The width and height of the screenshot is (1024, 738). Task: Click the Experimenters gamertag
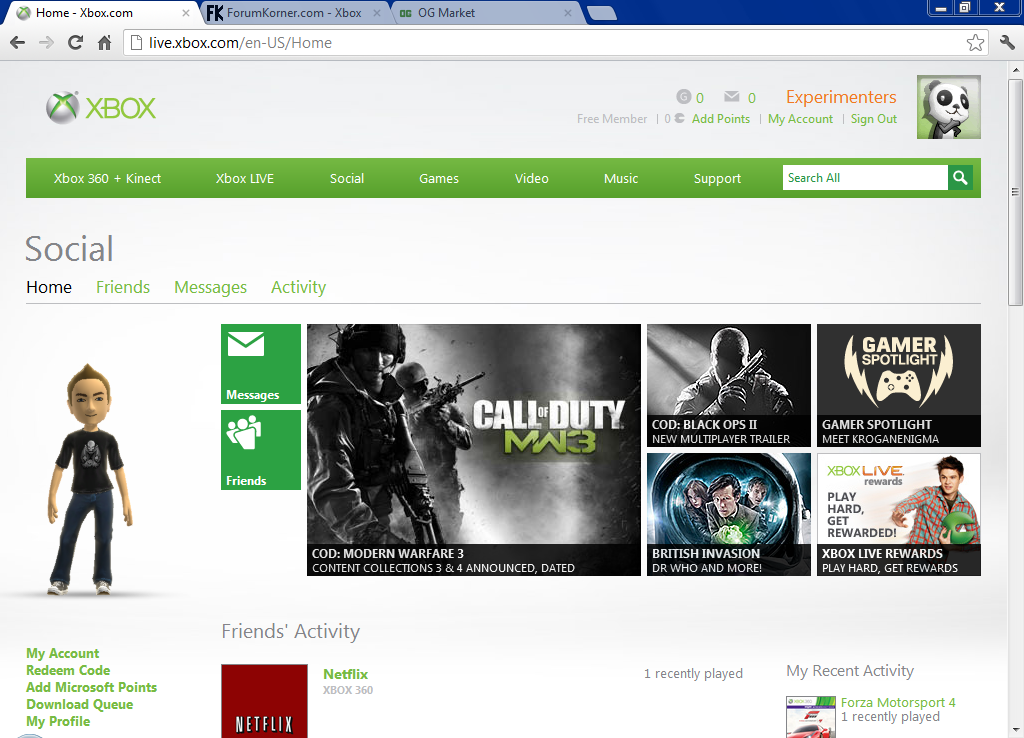pos(841,97)
